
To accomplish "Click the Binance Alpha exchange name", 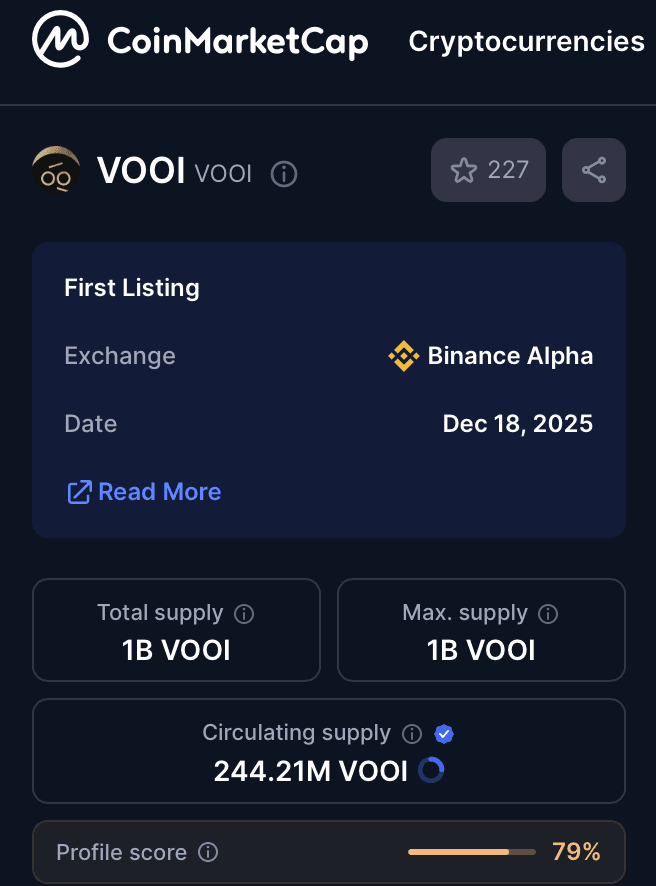I will 509,356.
